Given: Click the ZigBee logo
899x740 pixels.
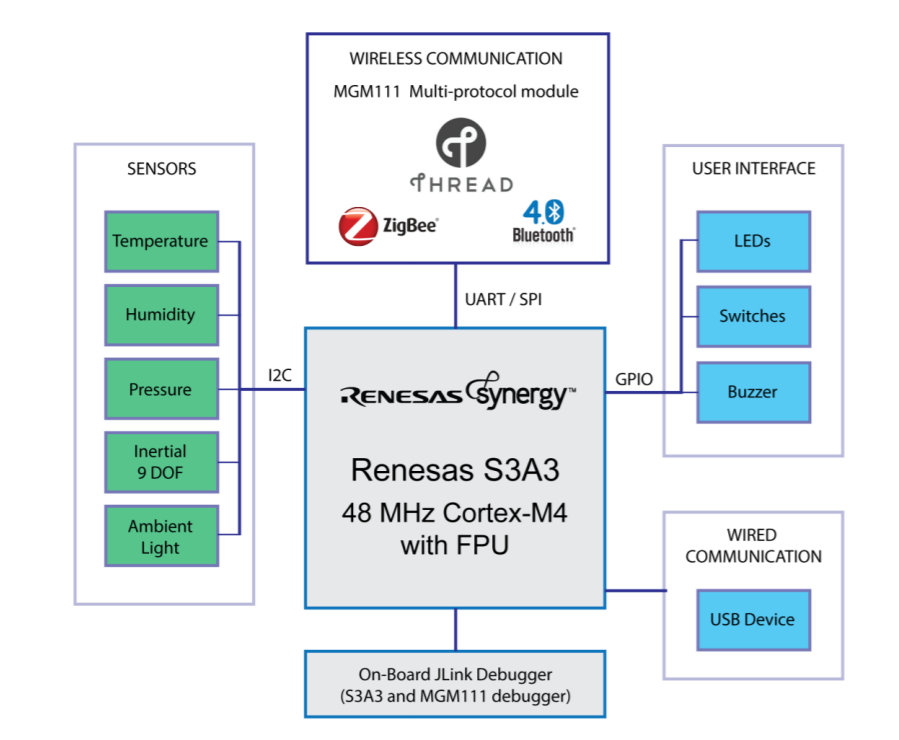Looking at the screenshot, I should (388, 226).
